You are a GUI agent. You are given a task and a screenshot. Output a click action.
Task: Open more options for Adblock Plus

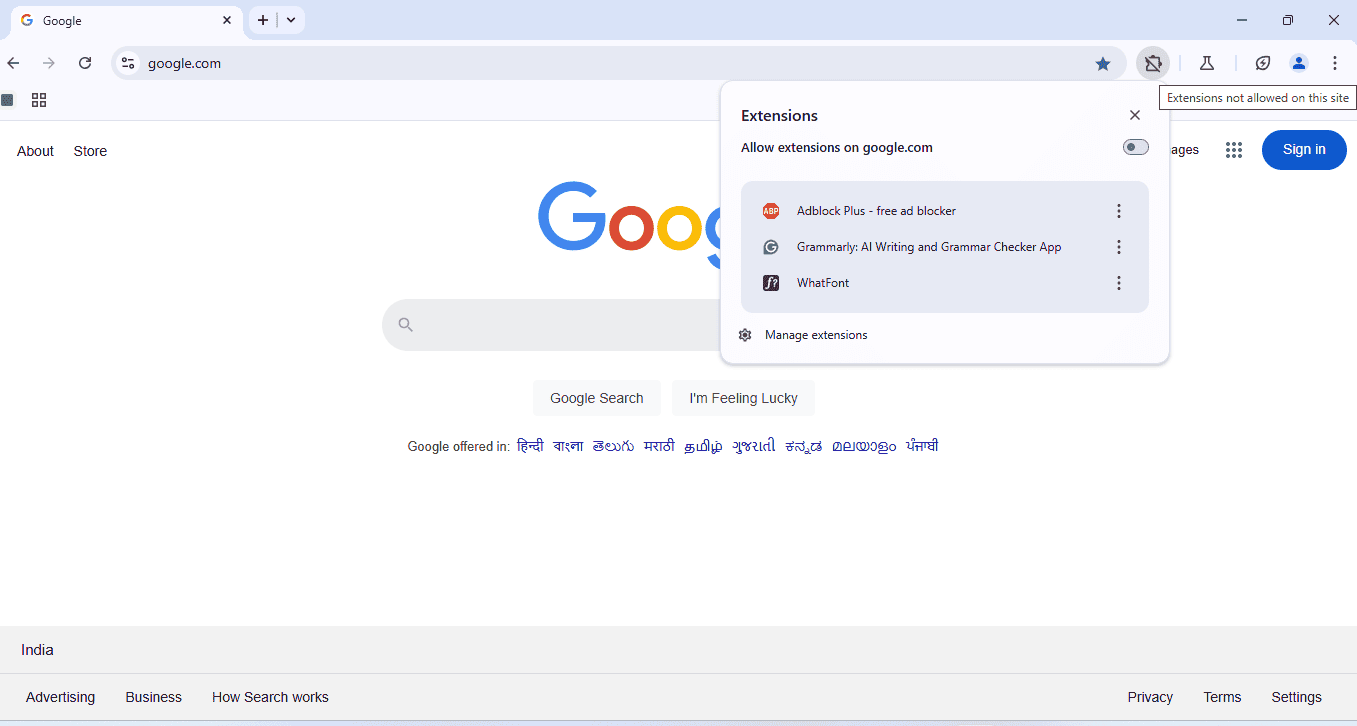pos(1119,211)
